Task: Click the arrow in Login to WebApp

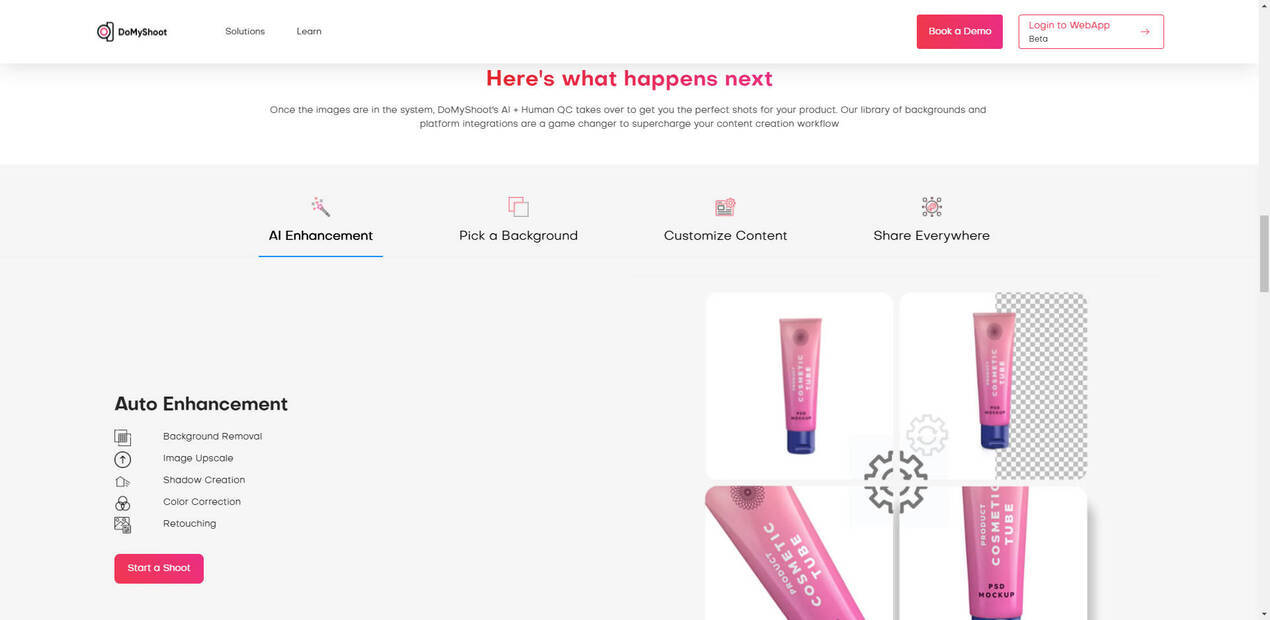Action: [1145, 32]
